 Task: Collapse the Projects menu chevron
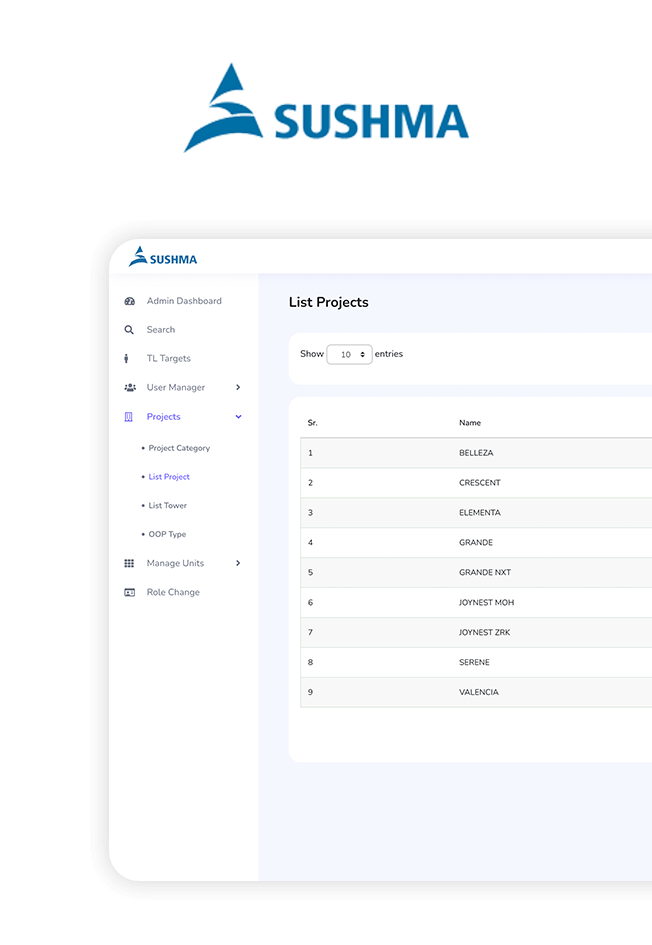click(x=238, y=417)
